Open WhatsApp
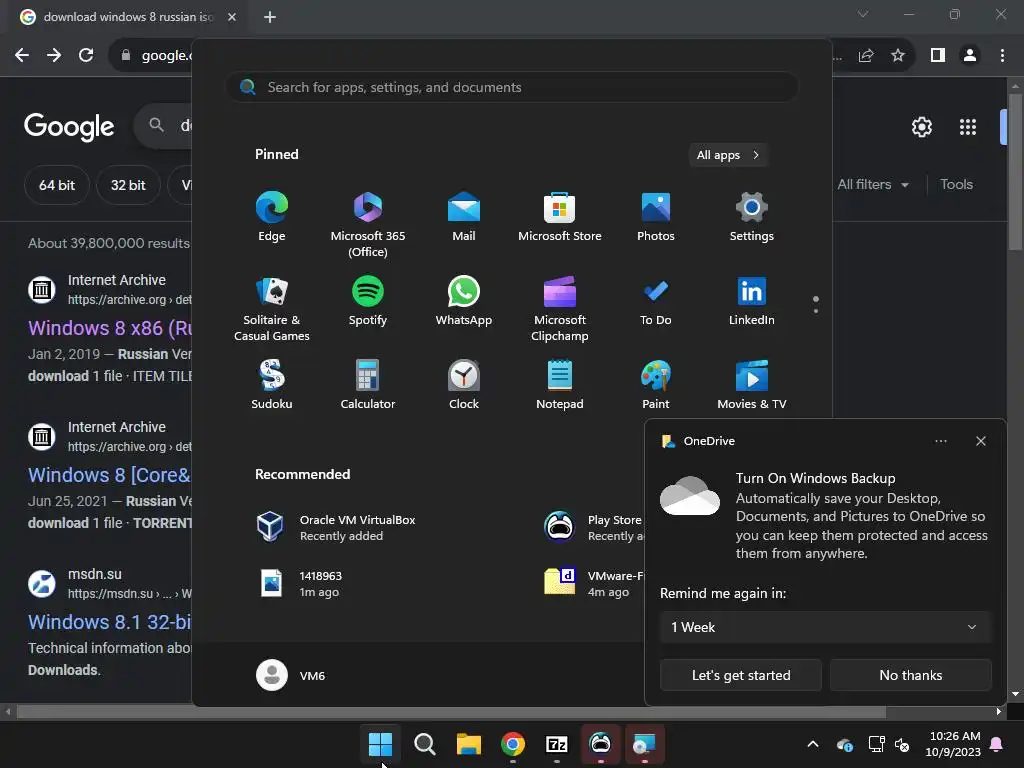Screen dimensions: 1024x768 click(x=464, y=301)
